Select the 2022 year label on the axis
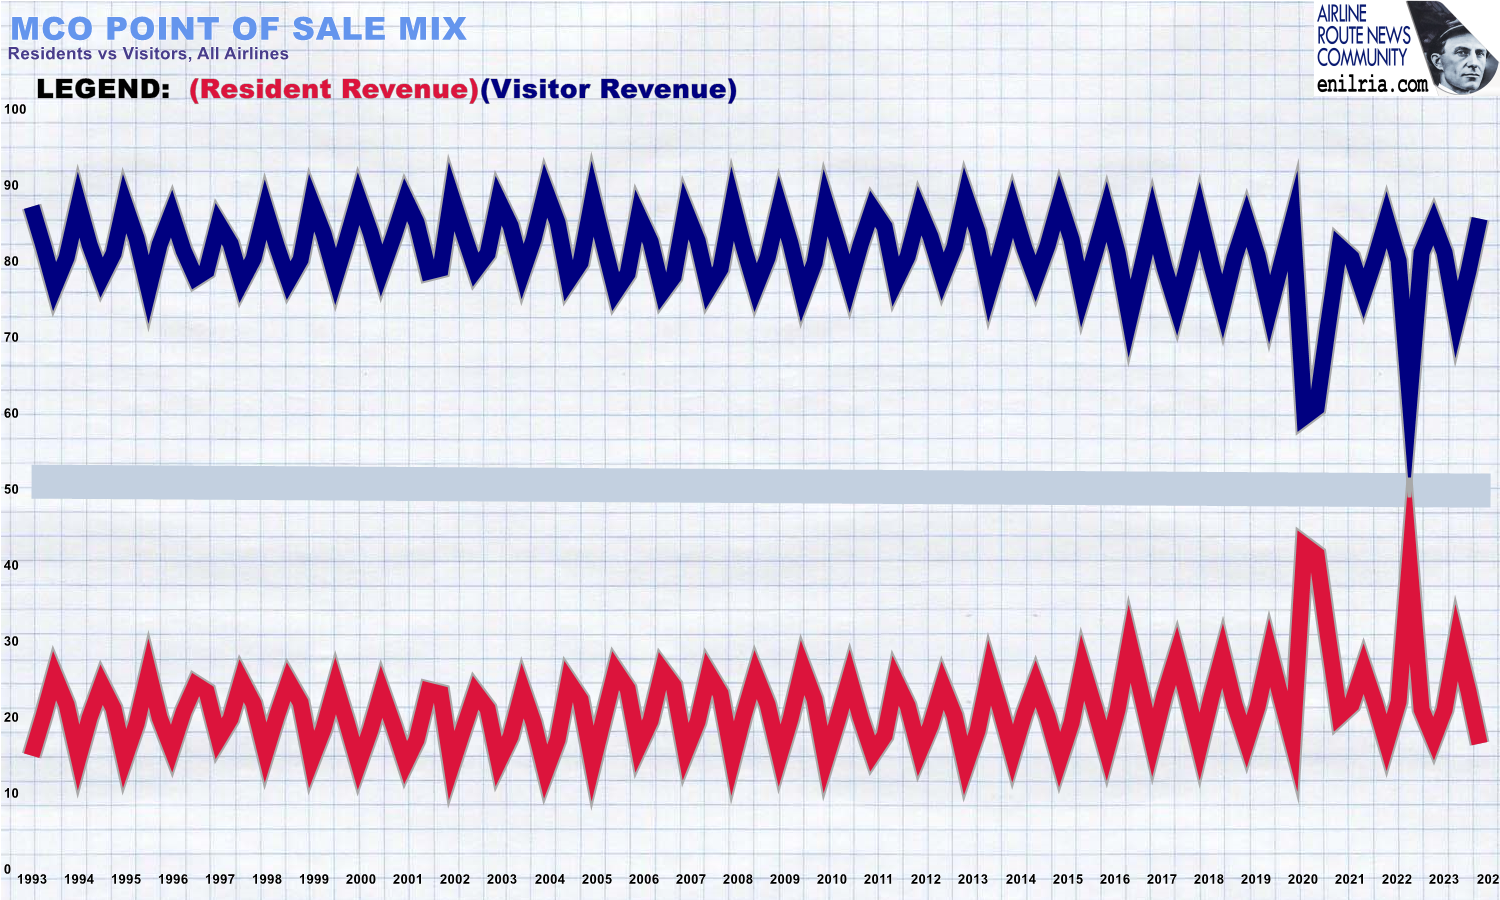This screenshot has width=1500, height=900. [x=1397, y=879]
